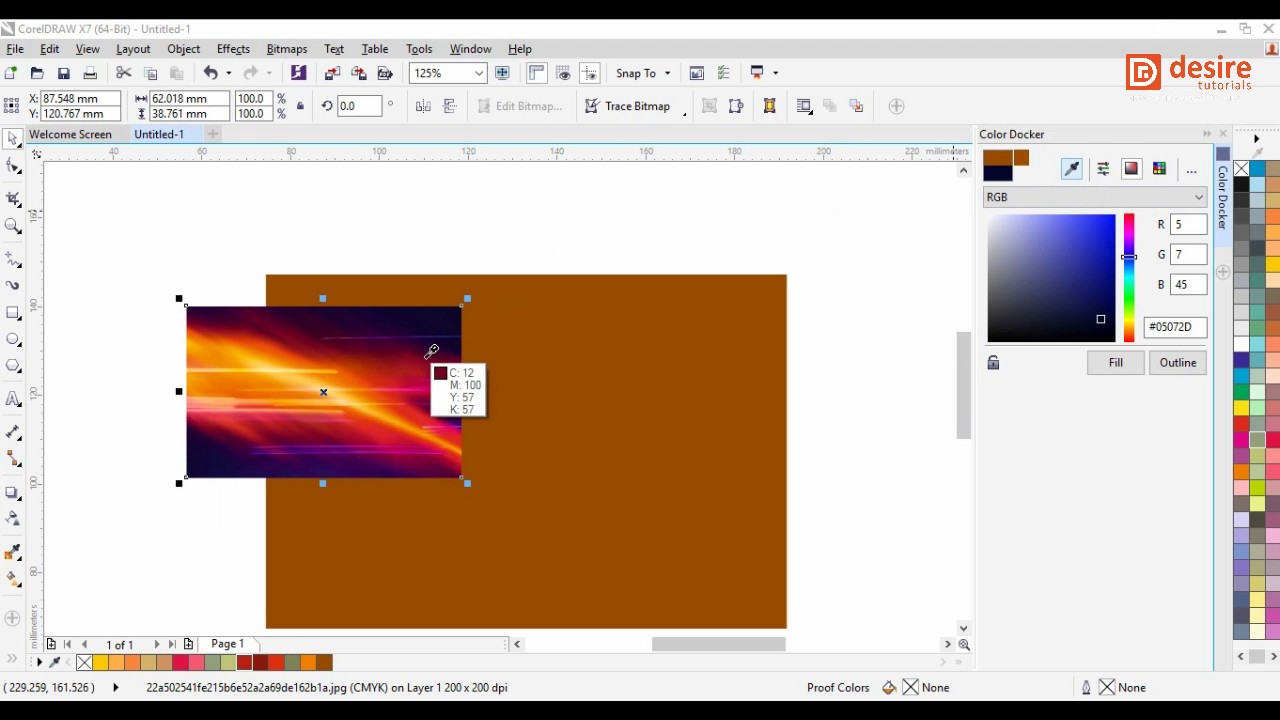Image resolution: width=1280 pixels, height=720 pixels.
Task: Click the Export icon in the toolbar
Action: (x=358, y=73)
